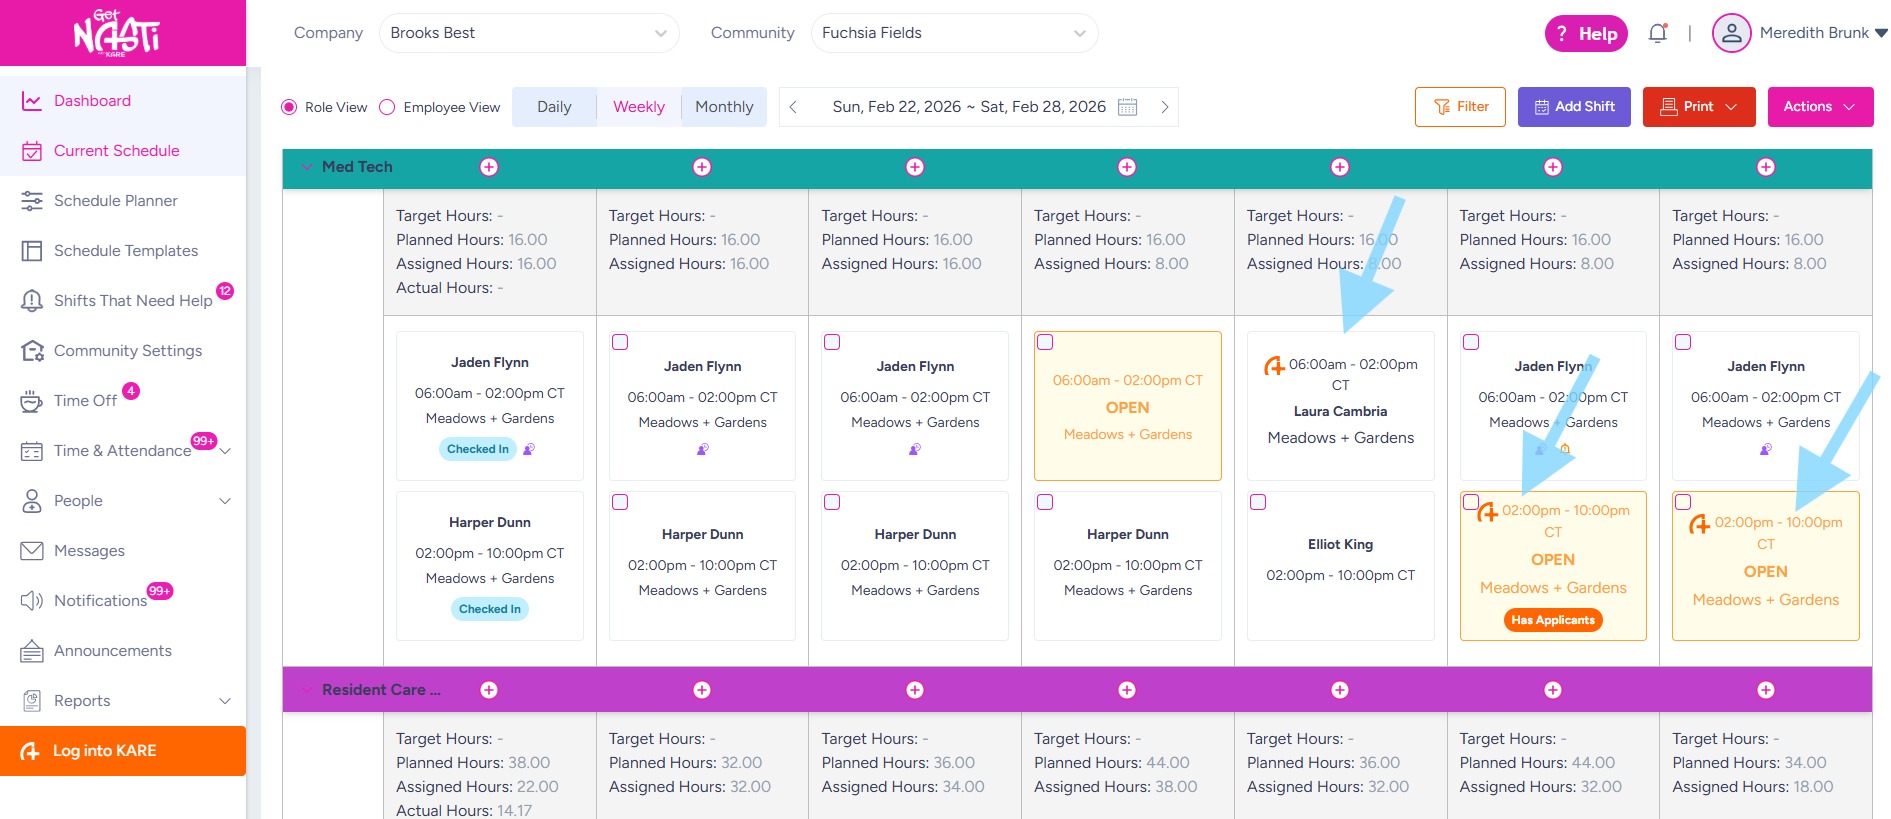Open the Community dropdown Fuchsia Fields
The image size is (1891, 819).
click(x=953, y=33)
